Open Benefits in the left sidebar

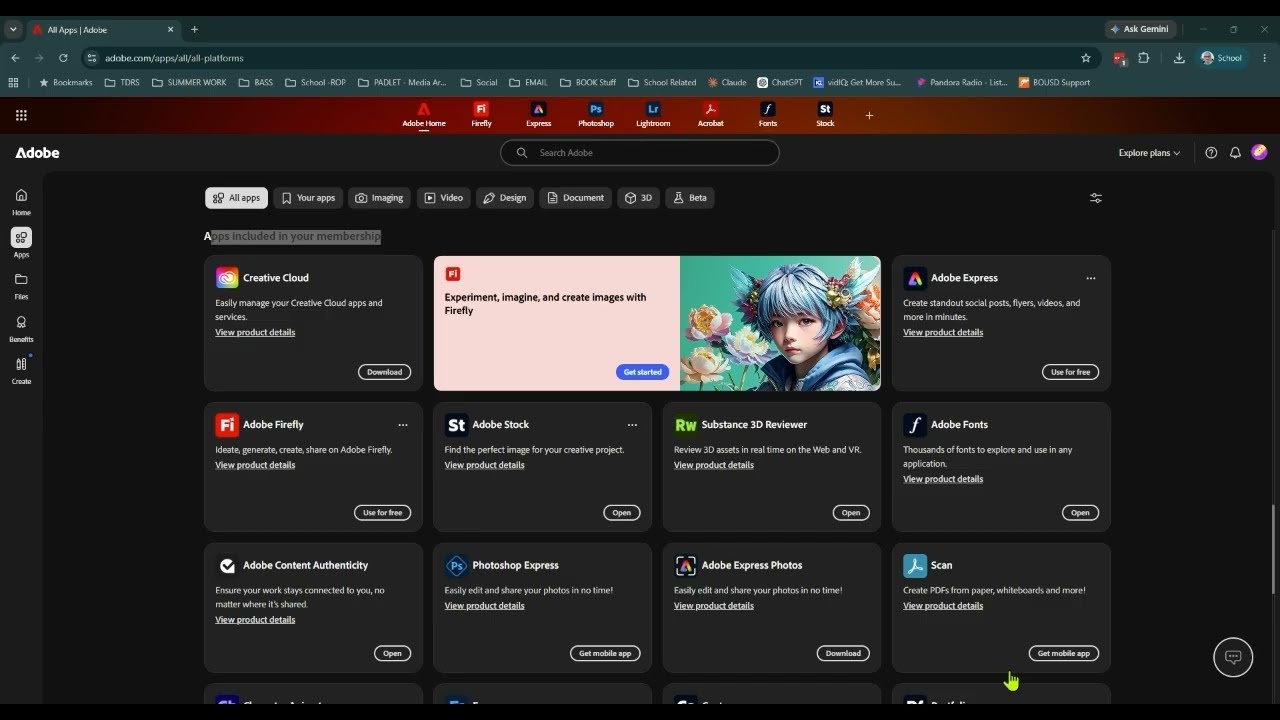click(21, 328)
